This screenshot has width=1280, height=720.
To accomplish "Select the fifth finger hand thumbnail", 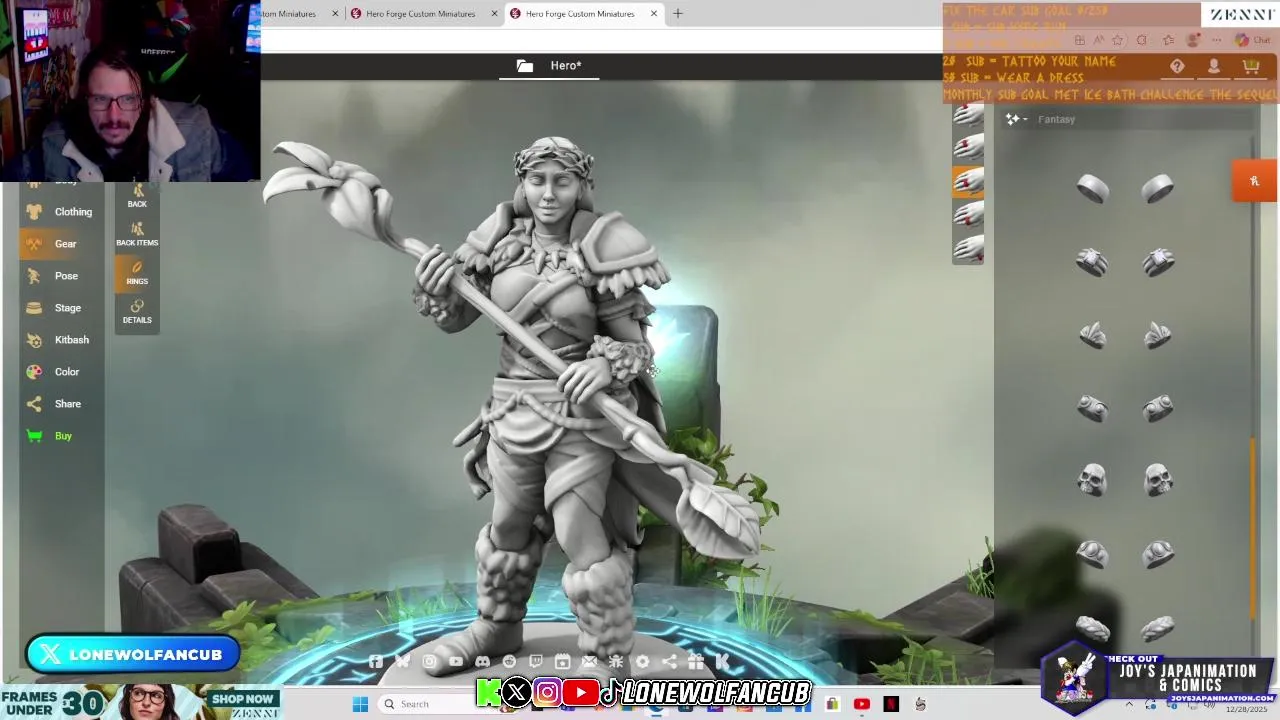I will pyautogui.click(x=968, y=248).
